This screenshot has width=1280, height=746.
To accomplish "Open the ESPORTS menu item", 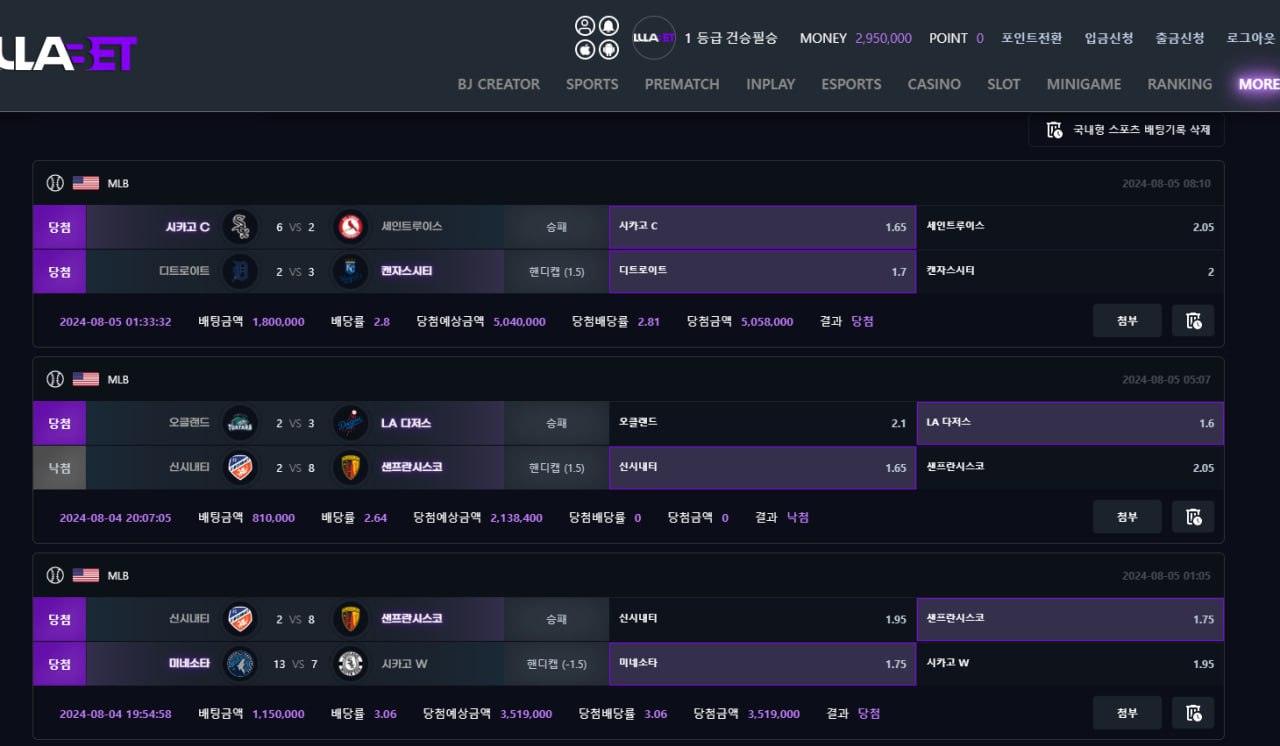I will pos(852,84).
